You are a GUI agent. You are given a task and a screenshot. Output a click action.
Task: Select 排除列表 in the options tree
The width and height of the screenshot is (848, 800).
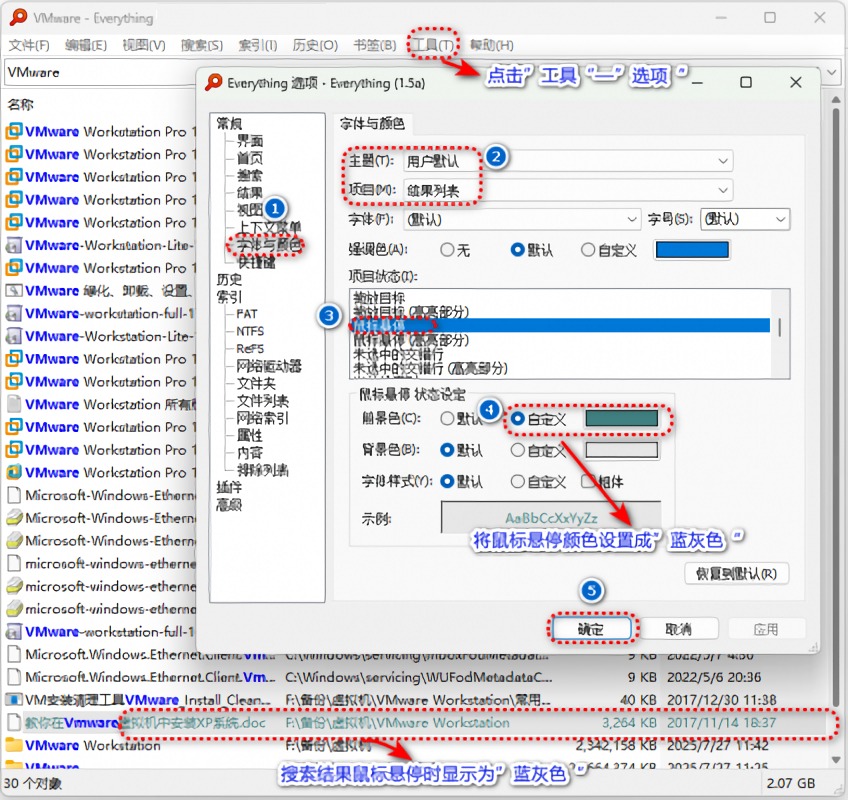[x=263, y=470]
